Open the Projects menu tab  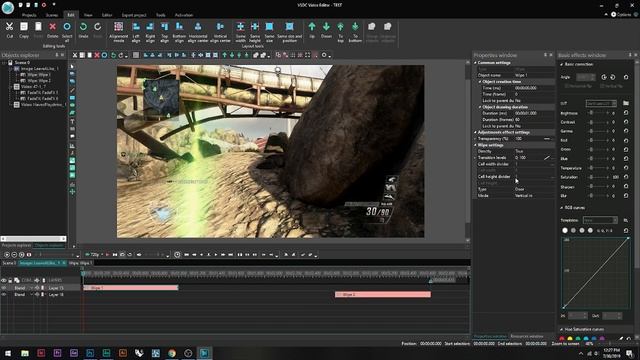coord(29,15)
